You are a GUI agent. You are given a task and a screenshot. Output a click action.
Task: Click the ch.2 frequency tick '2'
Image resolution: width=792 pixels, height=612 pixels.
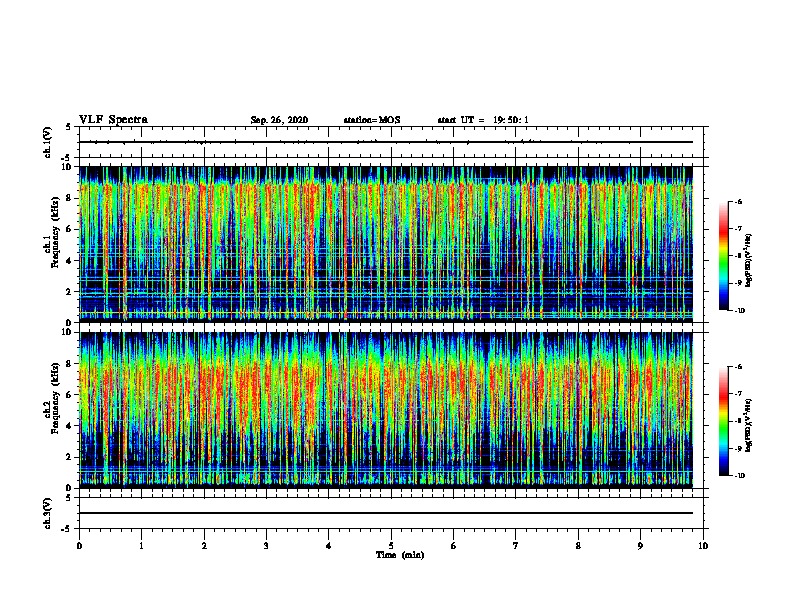pos(70,457)
